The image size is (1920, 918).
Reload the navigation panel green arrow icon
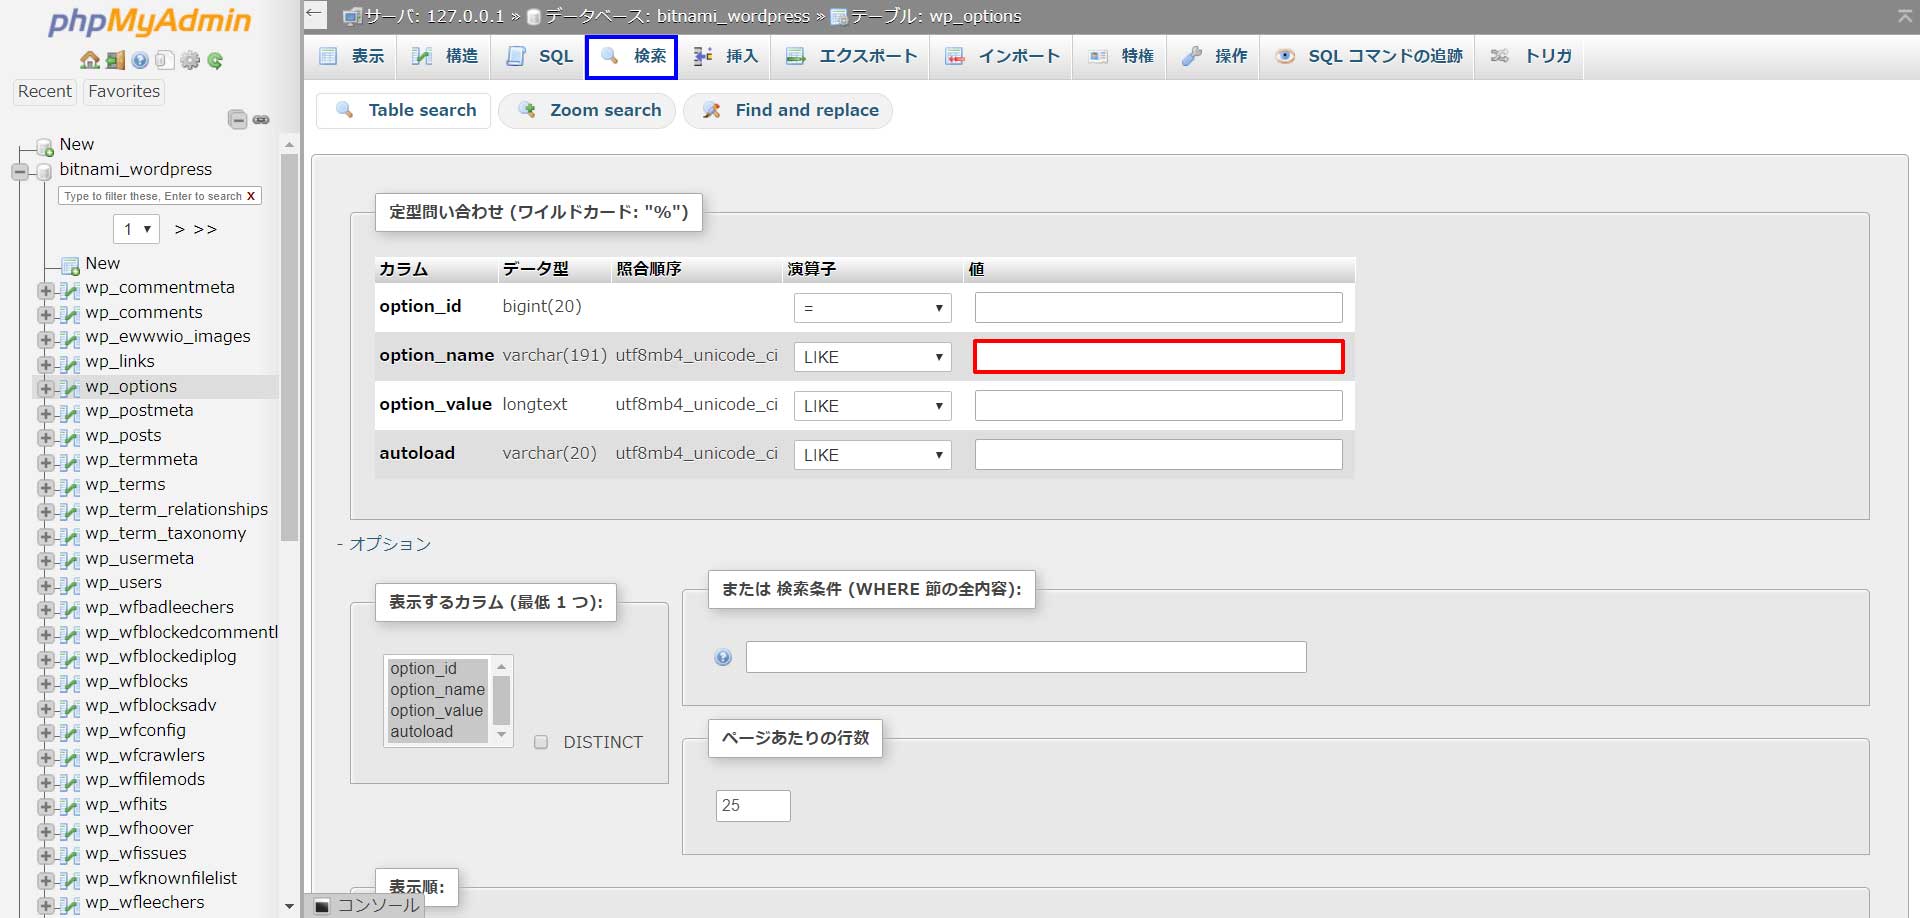coord(215,60)
